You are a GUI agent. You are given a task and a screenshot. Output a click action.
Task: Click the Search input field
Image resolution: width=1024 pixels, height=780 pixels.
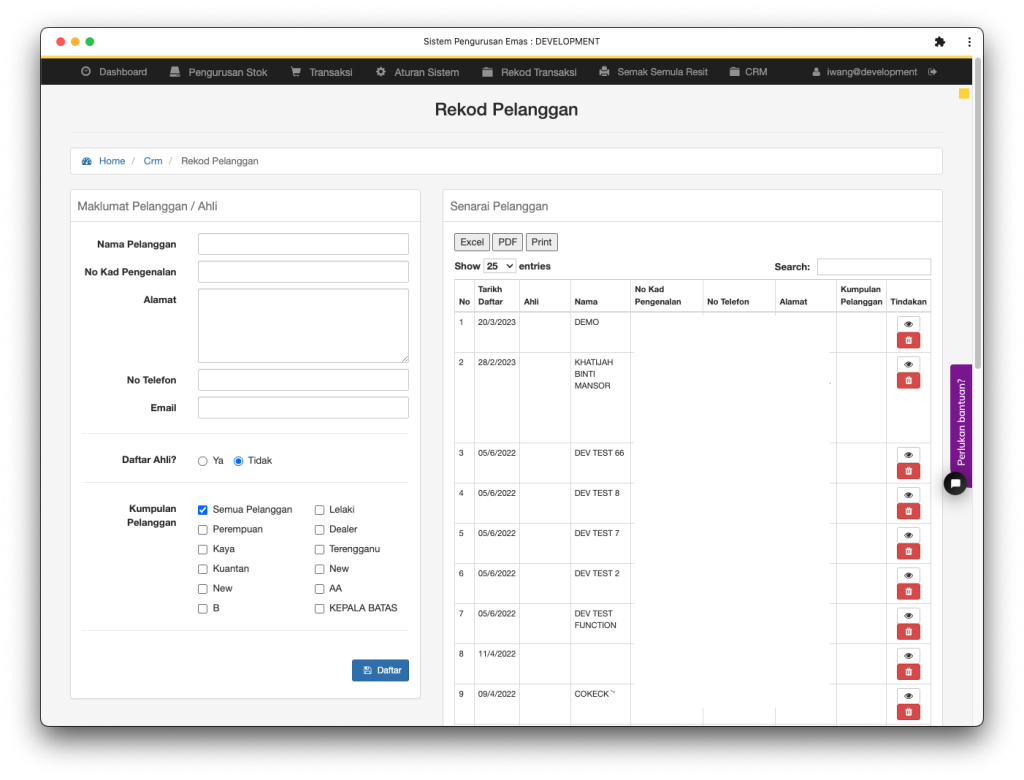(873, 267)
